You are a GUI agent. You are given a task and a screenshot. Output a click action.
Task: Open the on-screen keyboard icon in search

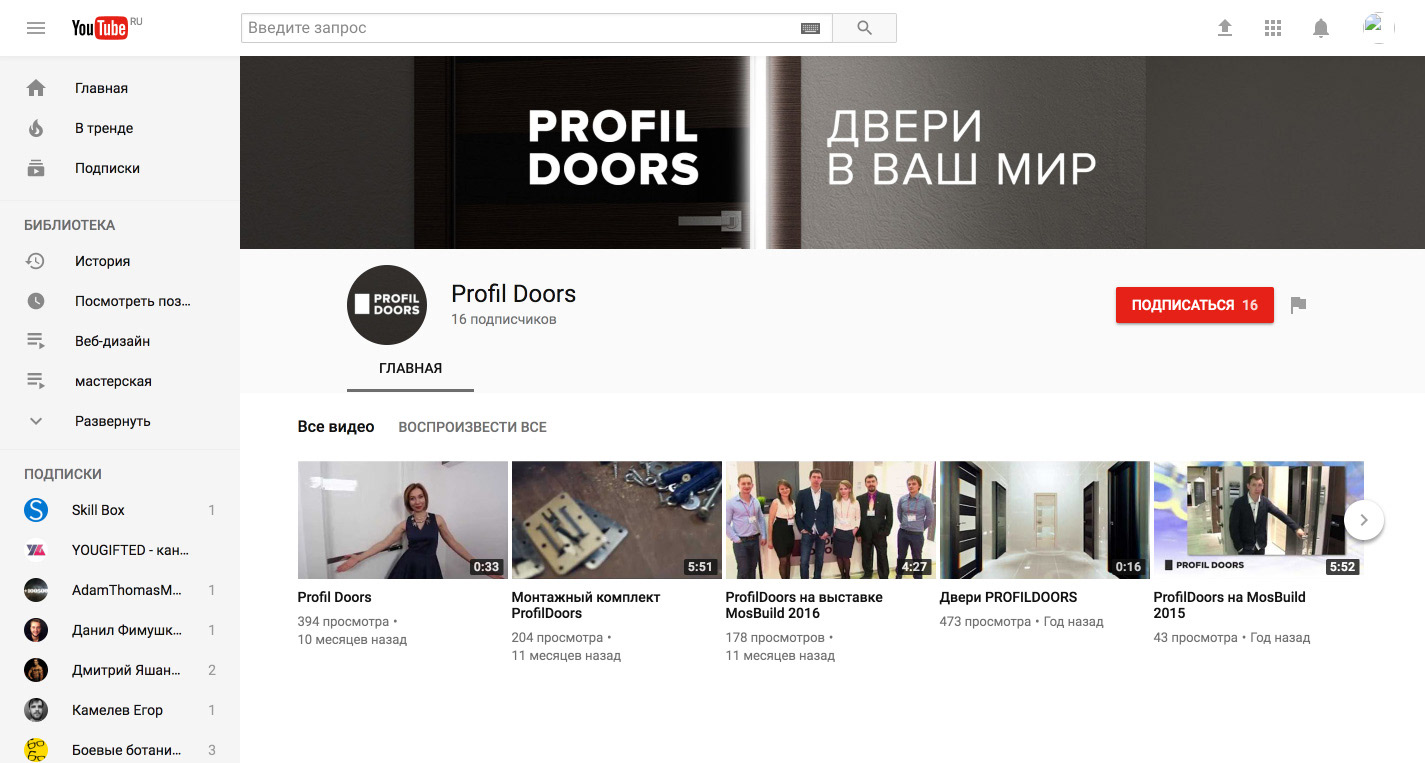(x=811, y=28)
